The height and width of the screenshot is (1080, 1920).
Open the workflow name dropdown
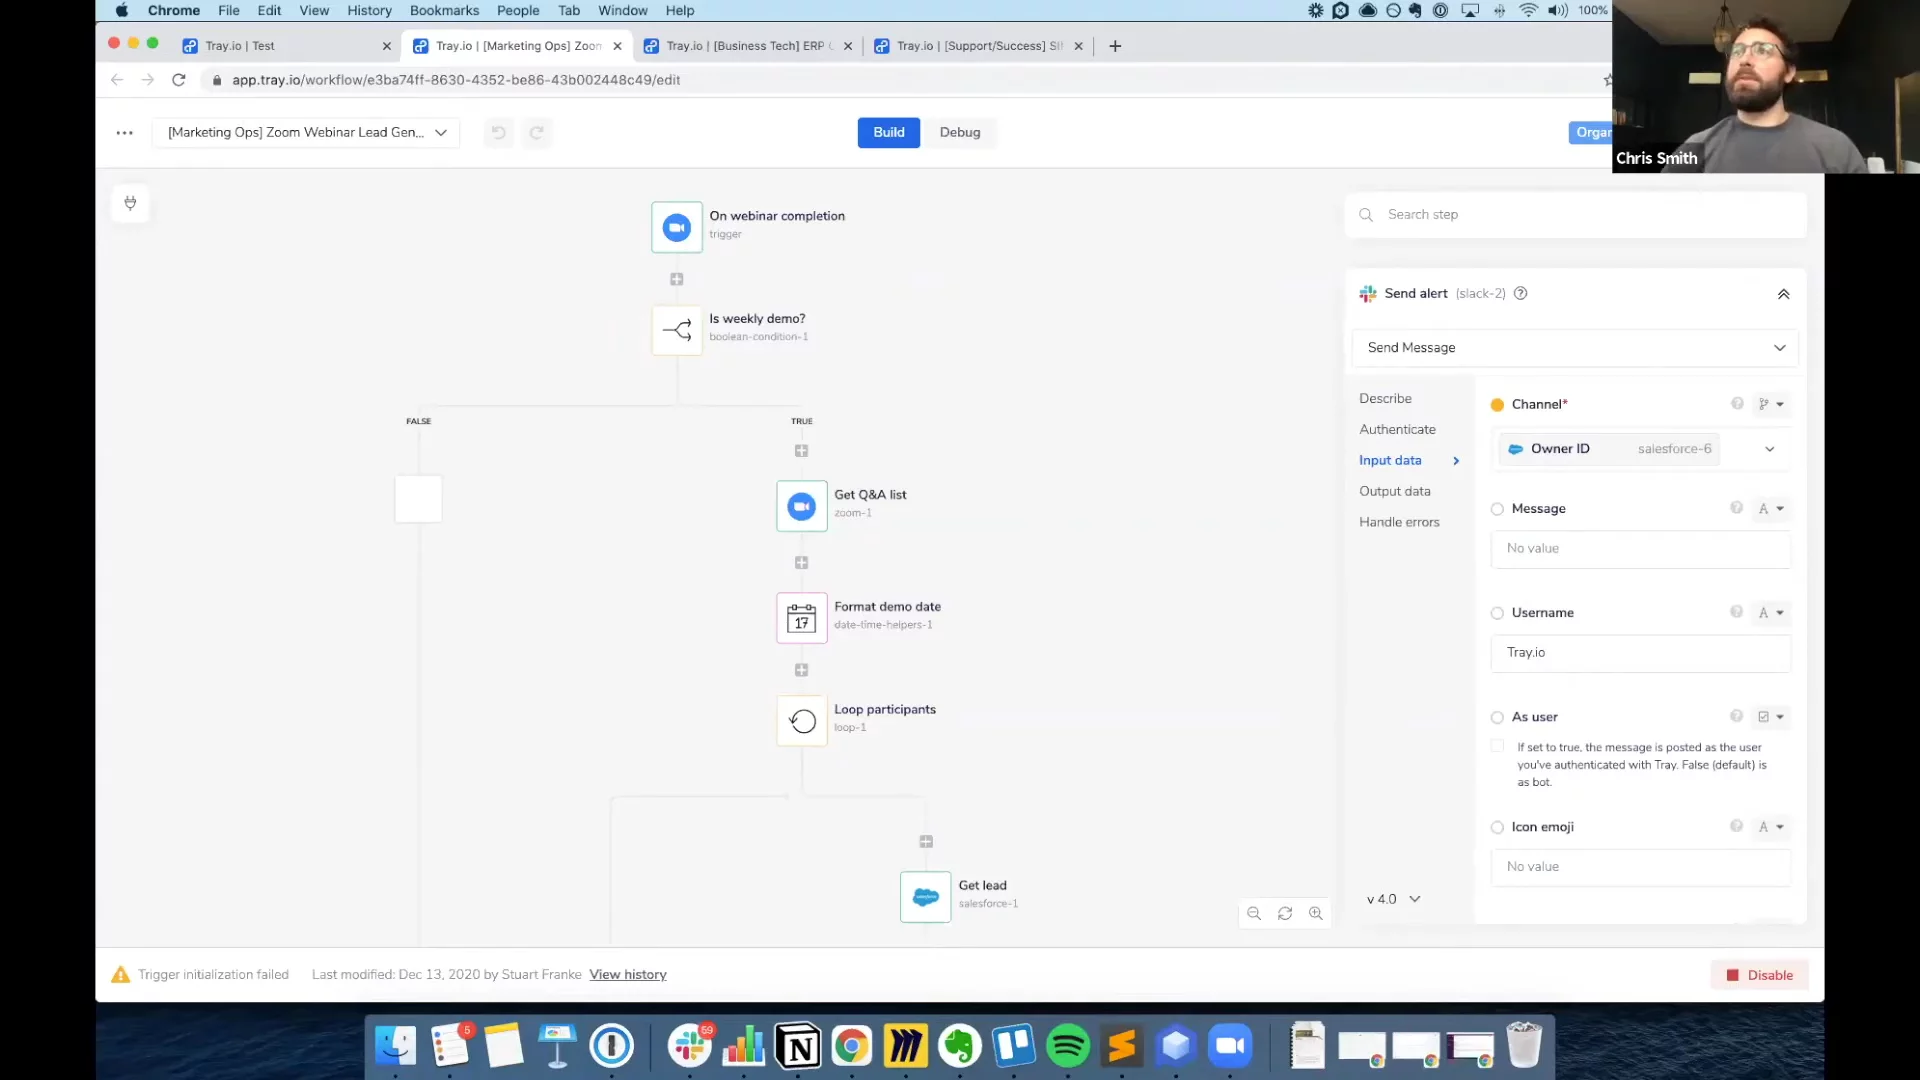(x=441, y=133)
